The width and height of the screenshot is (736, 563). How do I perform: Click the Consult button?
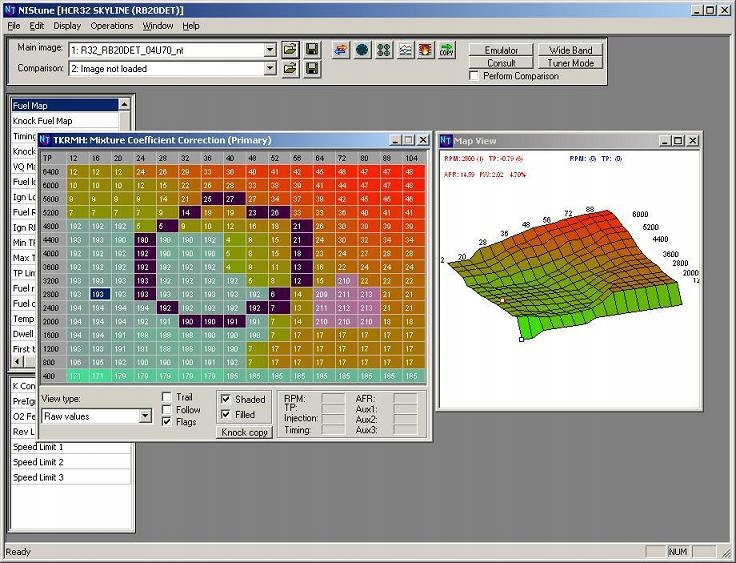501,62
